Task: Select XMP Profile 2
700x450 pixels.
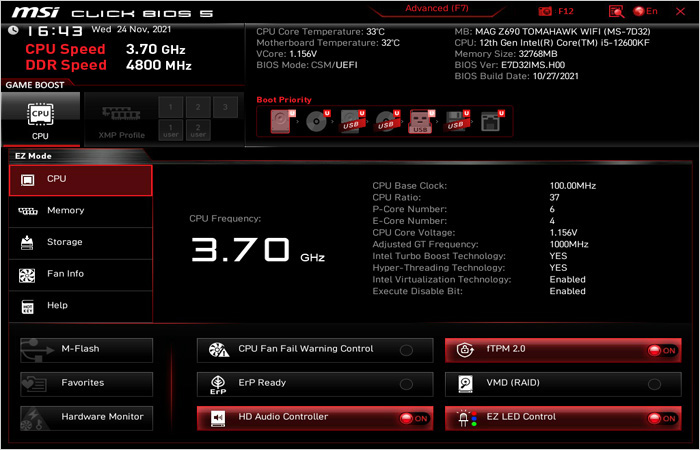Action: tap(198, 107)
